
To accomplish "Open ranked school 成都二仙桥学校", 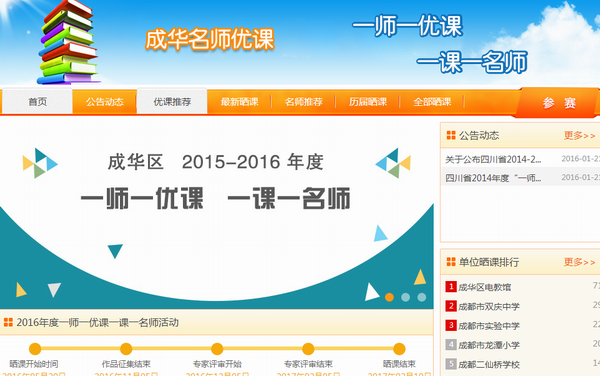I will click(489, 364).
